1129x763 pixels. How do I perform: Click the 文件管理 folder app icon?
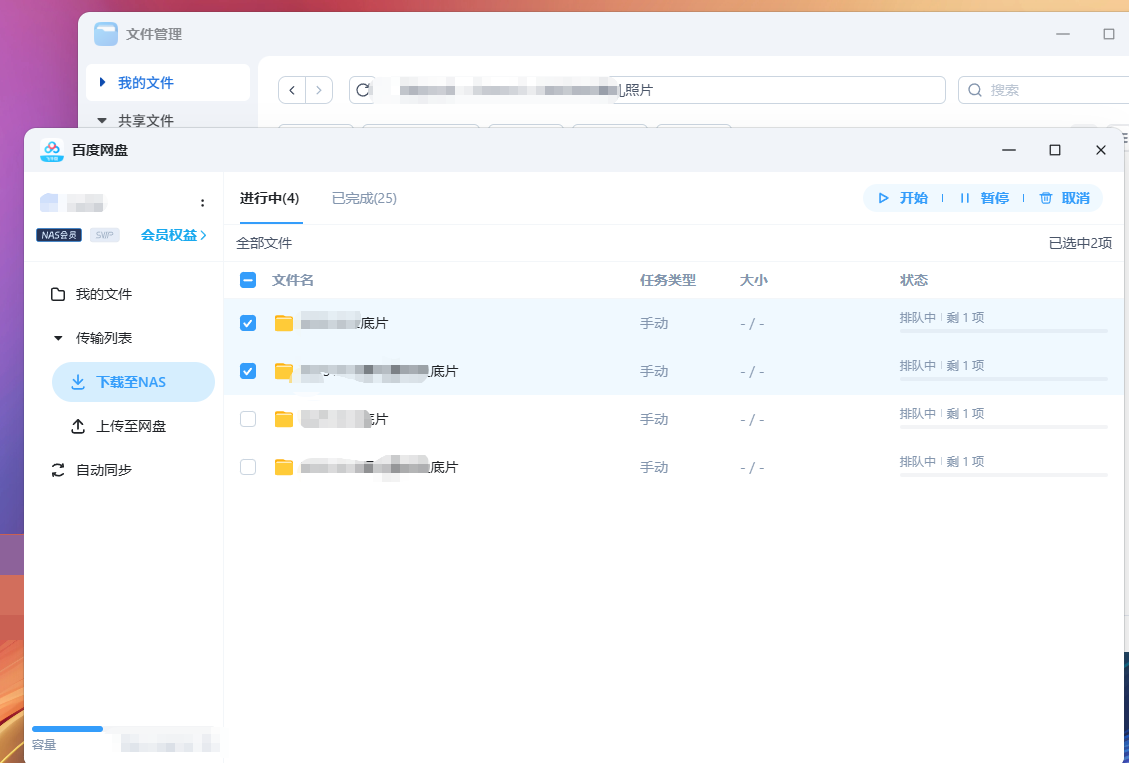point(106,34)
